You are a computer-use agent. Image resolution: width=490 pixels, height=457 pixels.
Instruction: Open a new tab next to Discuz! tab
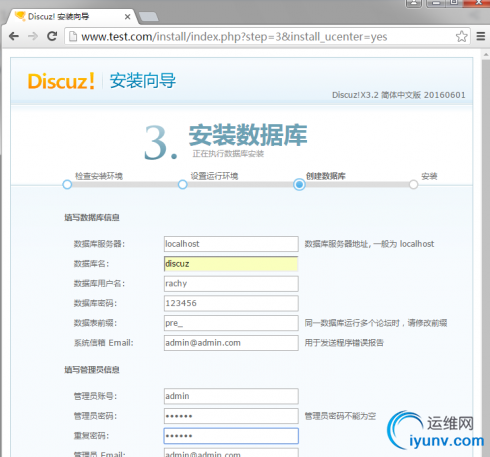[x=148, y=17]
